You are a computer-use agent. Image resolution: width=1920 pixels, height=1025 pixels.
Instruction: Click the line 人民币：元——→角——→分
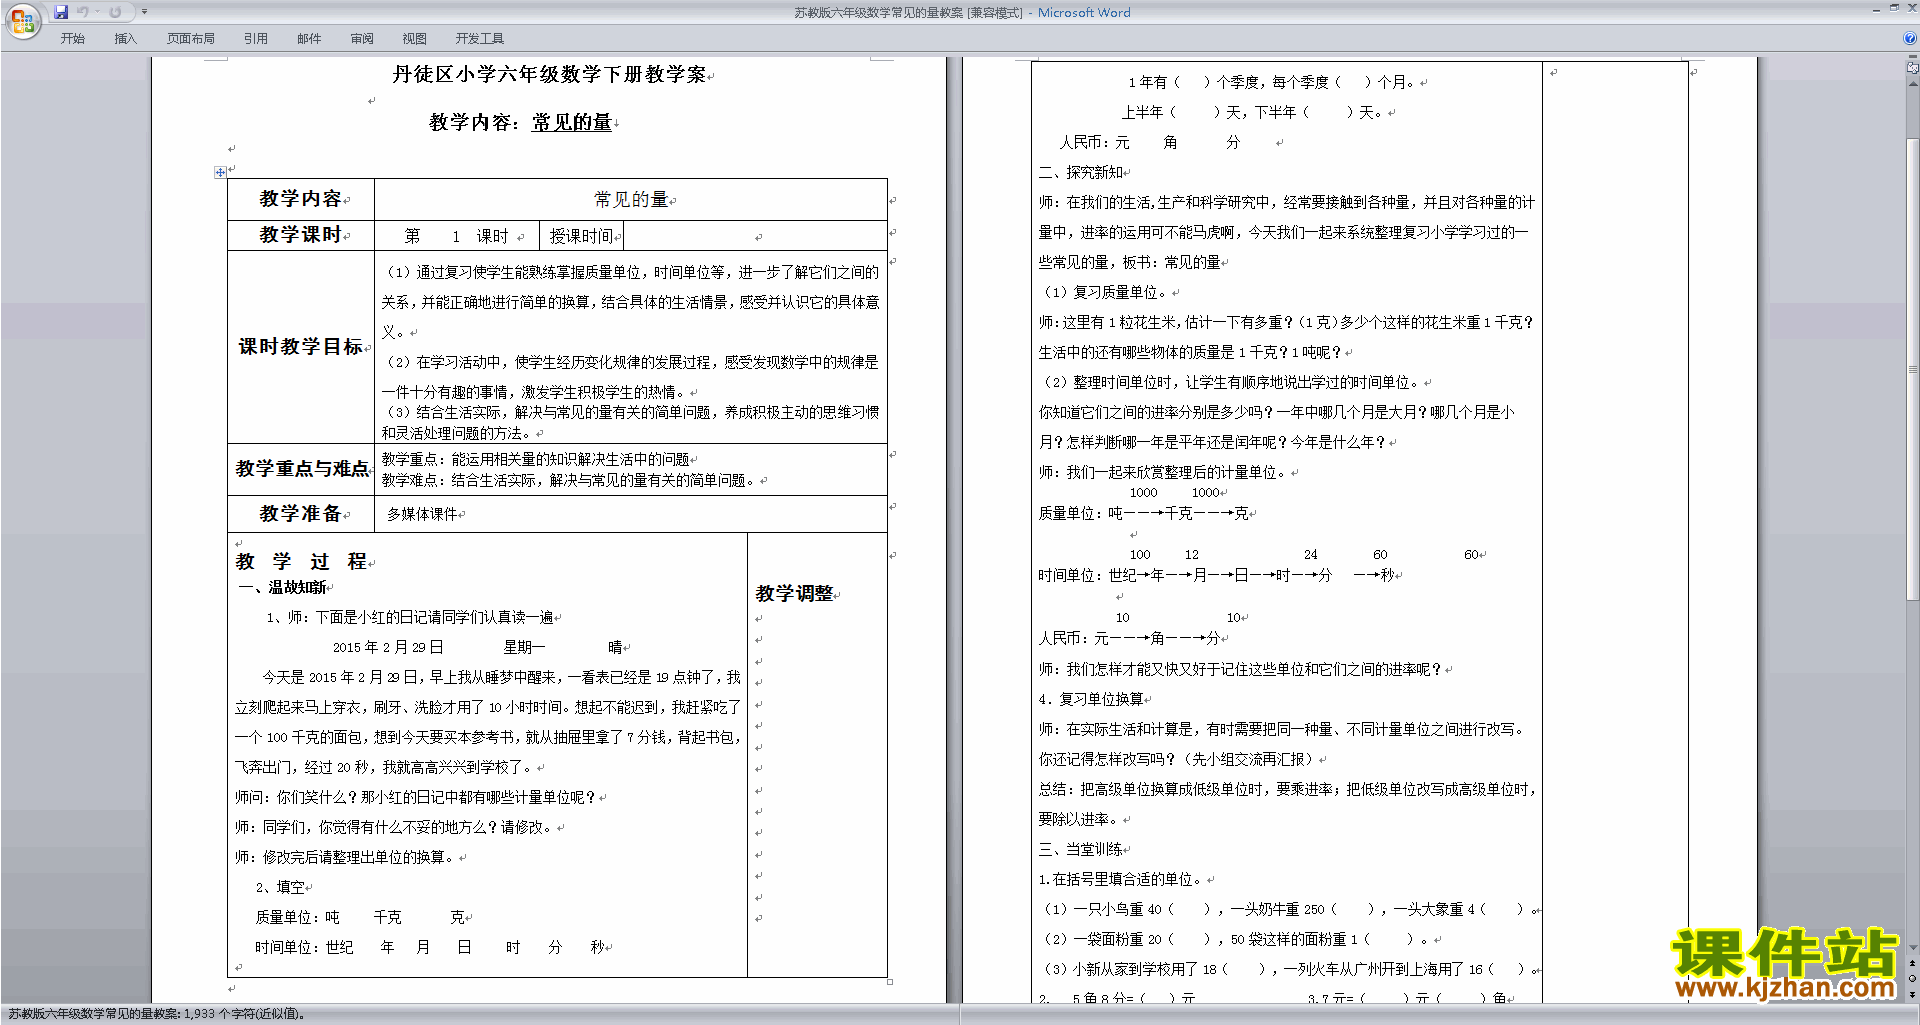(x=1129, y=638)
